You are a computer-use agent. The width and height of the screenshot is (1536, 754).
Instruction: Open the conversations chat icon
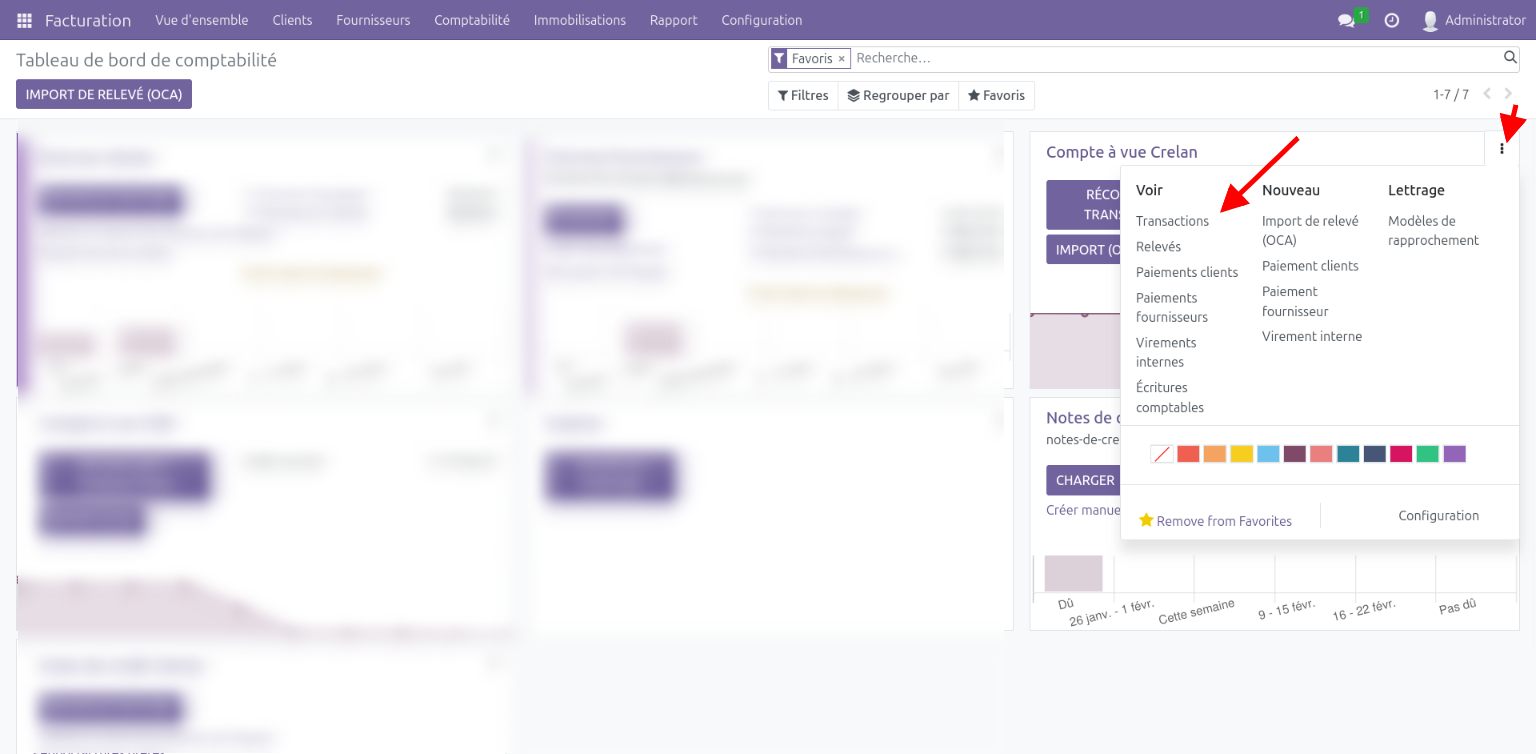pos(1346,20)
